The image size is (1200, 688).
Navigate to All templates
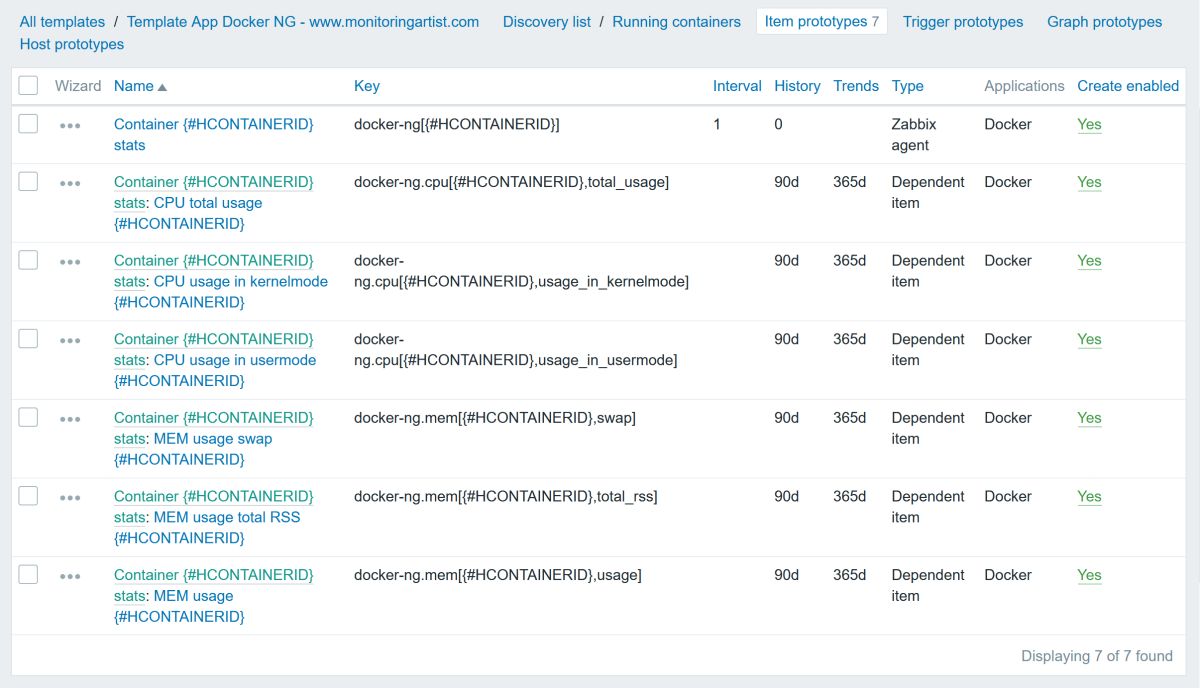click(62, 21)
